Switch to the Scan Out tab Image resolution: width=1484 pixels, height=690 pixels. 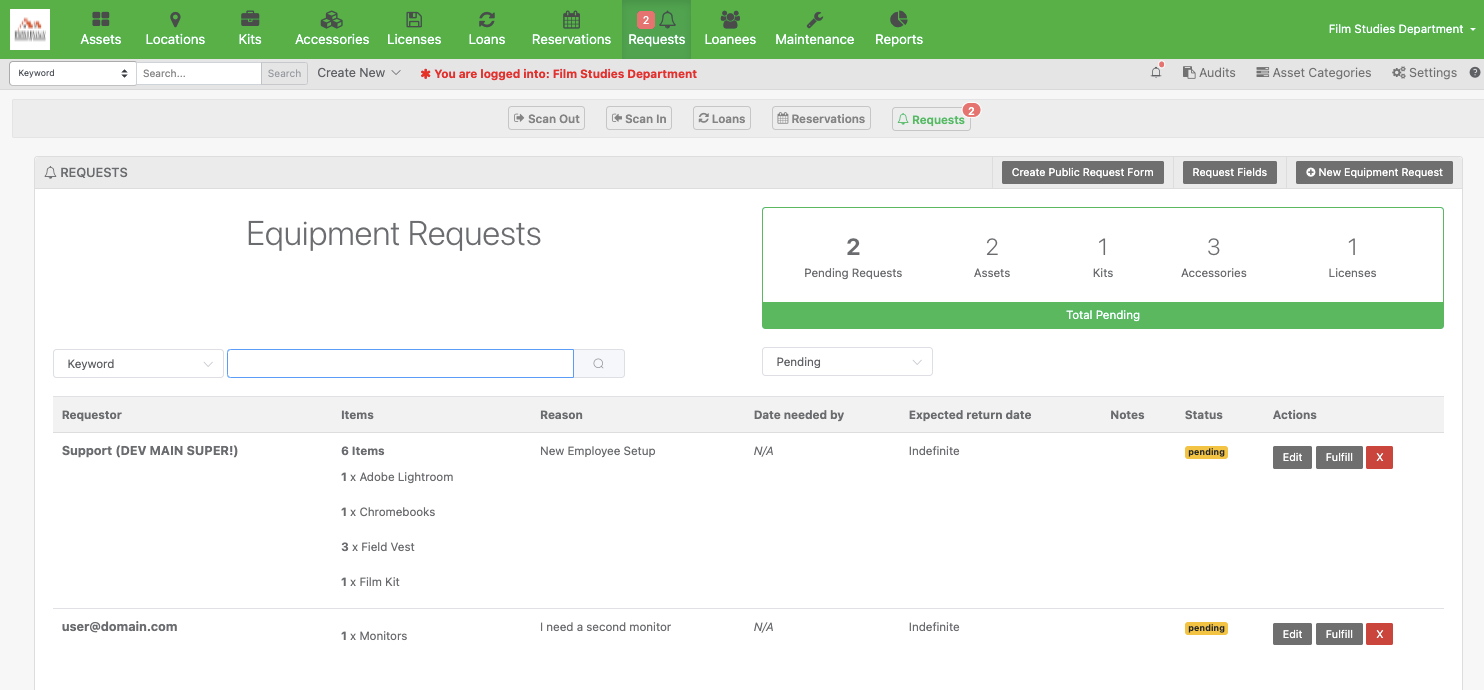coord(546,119)
